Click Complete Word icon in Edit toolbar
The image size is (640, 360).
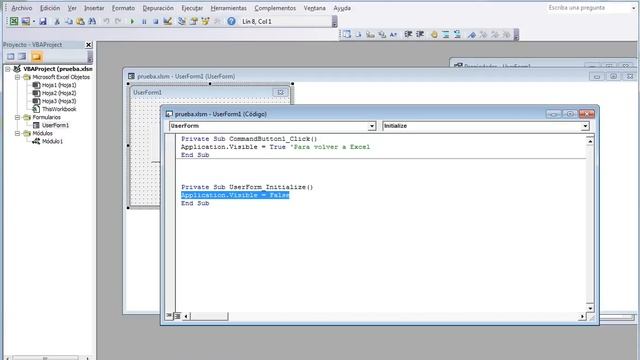click(x=393, y=35)
